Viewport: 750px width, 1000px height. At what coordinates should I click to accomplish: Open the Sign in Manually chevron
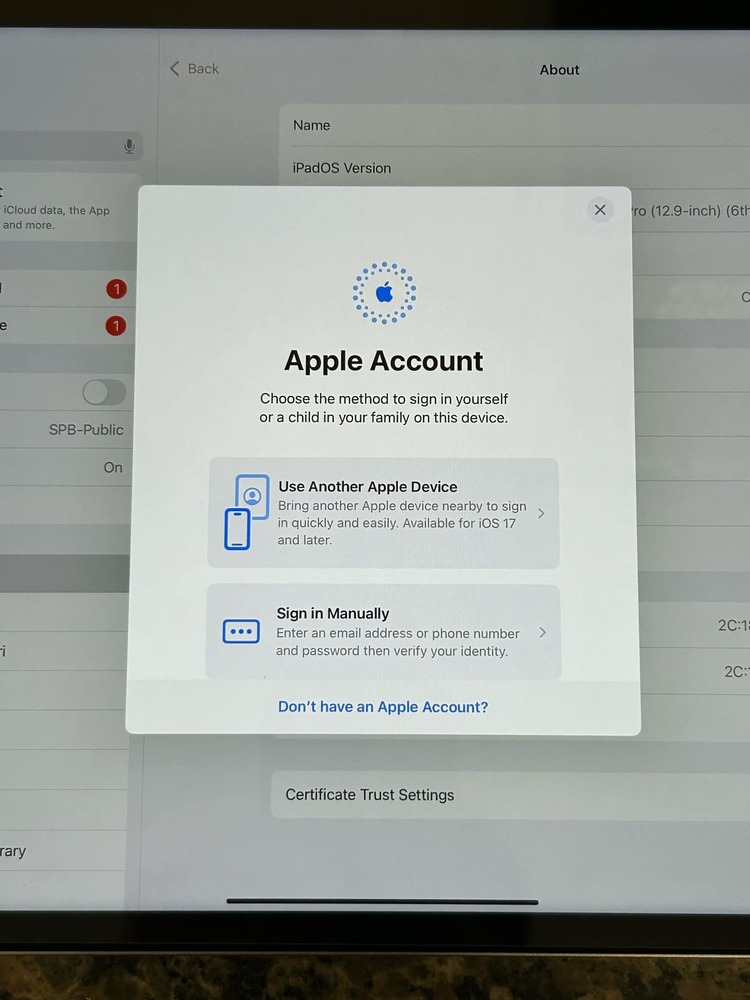[542, 632]
